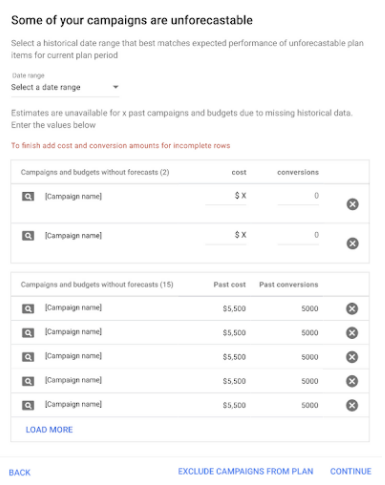Click cost field of first incomplete campaign row

226,197
